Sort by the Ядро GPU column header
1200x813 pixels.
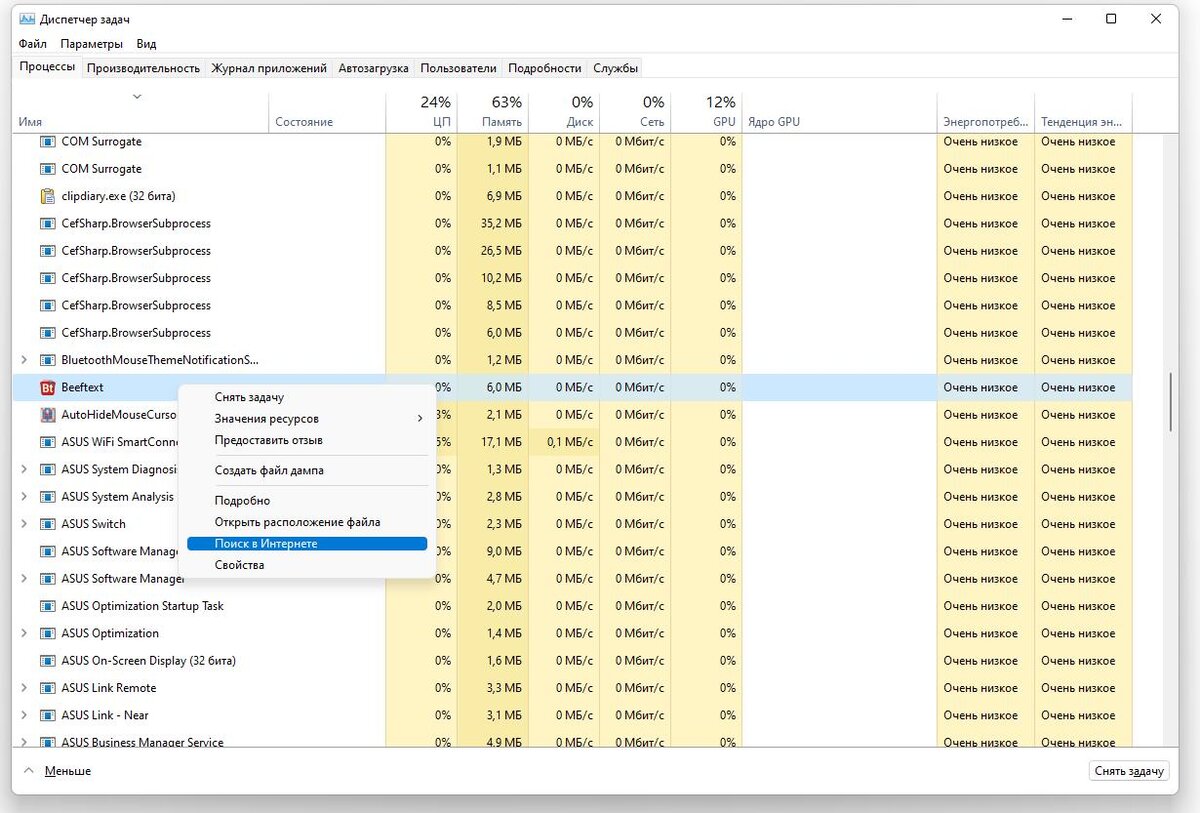839,112
